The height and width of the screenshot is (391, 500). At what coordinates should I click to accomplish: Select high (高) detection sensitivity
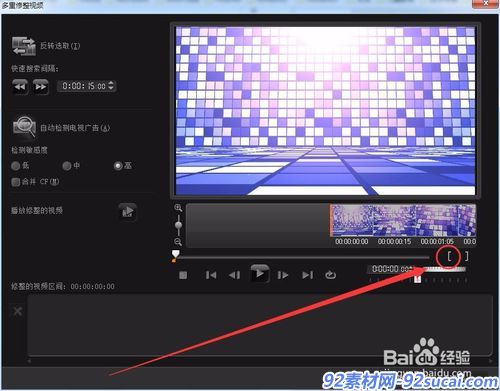pos(118,166)
